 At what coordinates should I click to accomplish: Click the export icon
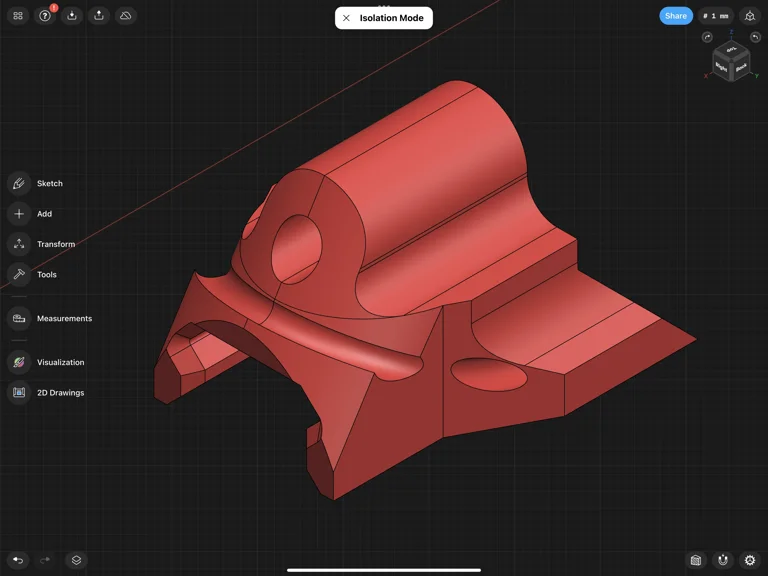tap(99, 16)
